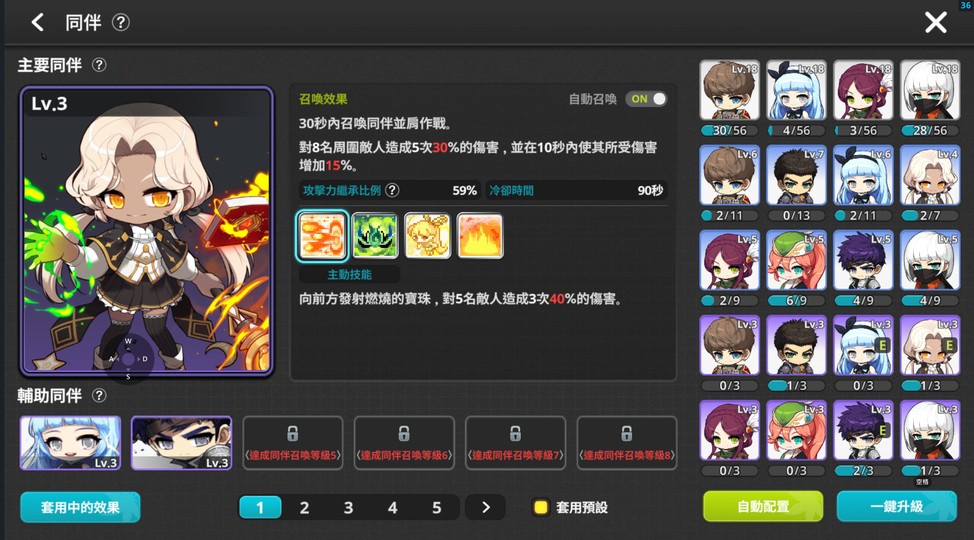Open the 套用中的效果 panel

pos(80,507)
